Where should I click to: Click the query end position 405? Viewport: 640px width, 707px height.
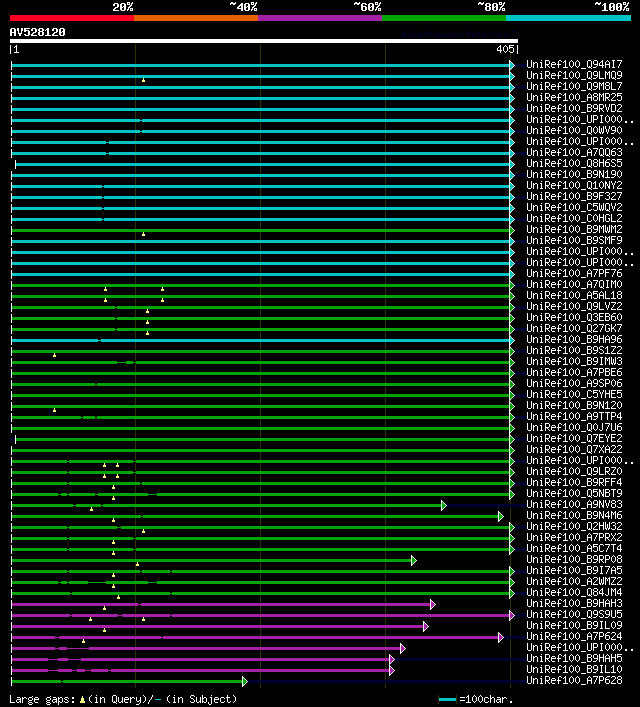click(505, 49)
